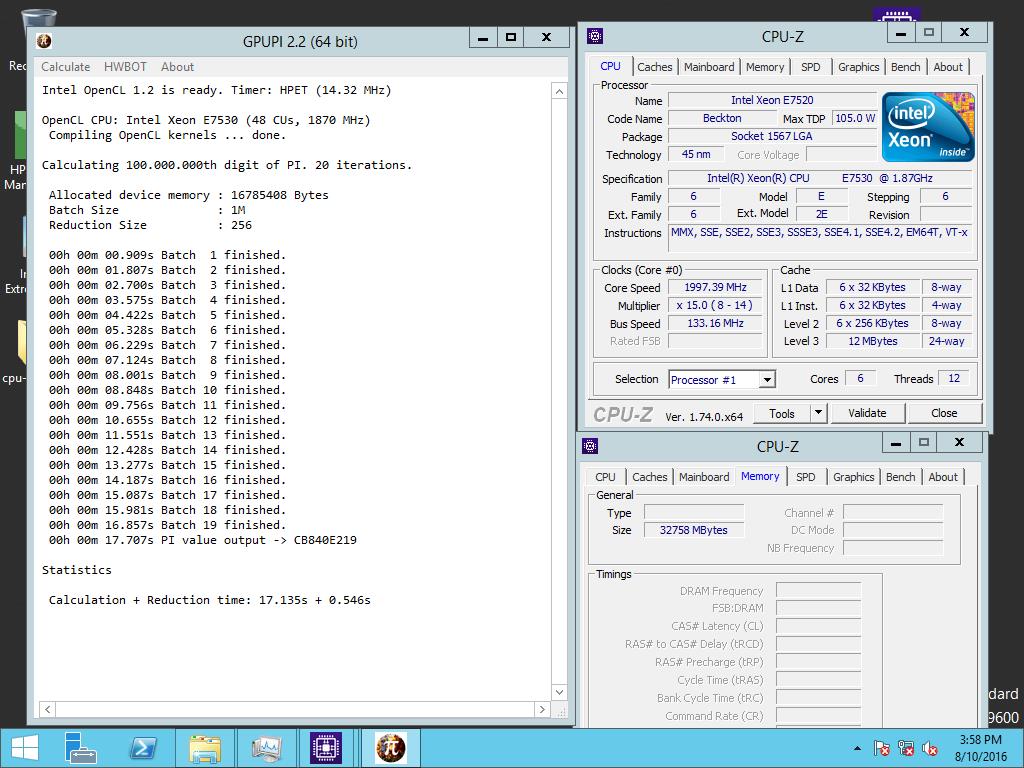Click the GPUPI title bar app icon
The width and height of the screenshot is (1024, 768).
click(x=44, y=40)
